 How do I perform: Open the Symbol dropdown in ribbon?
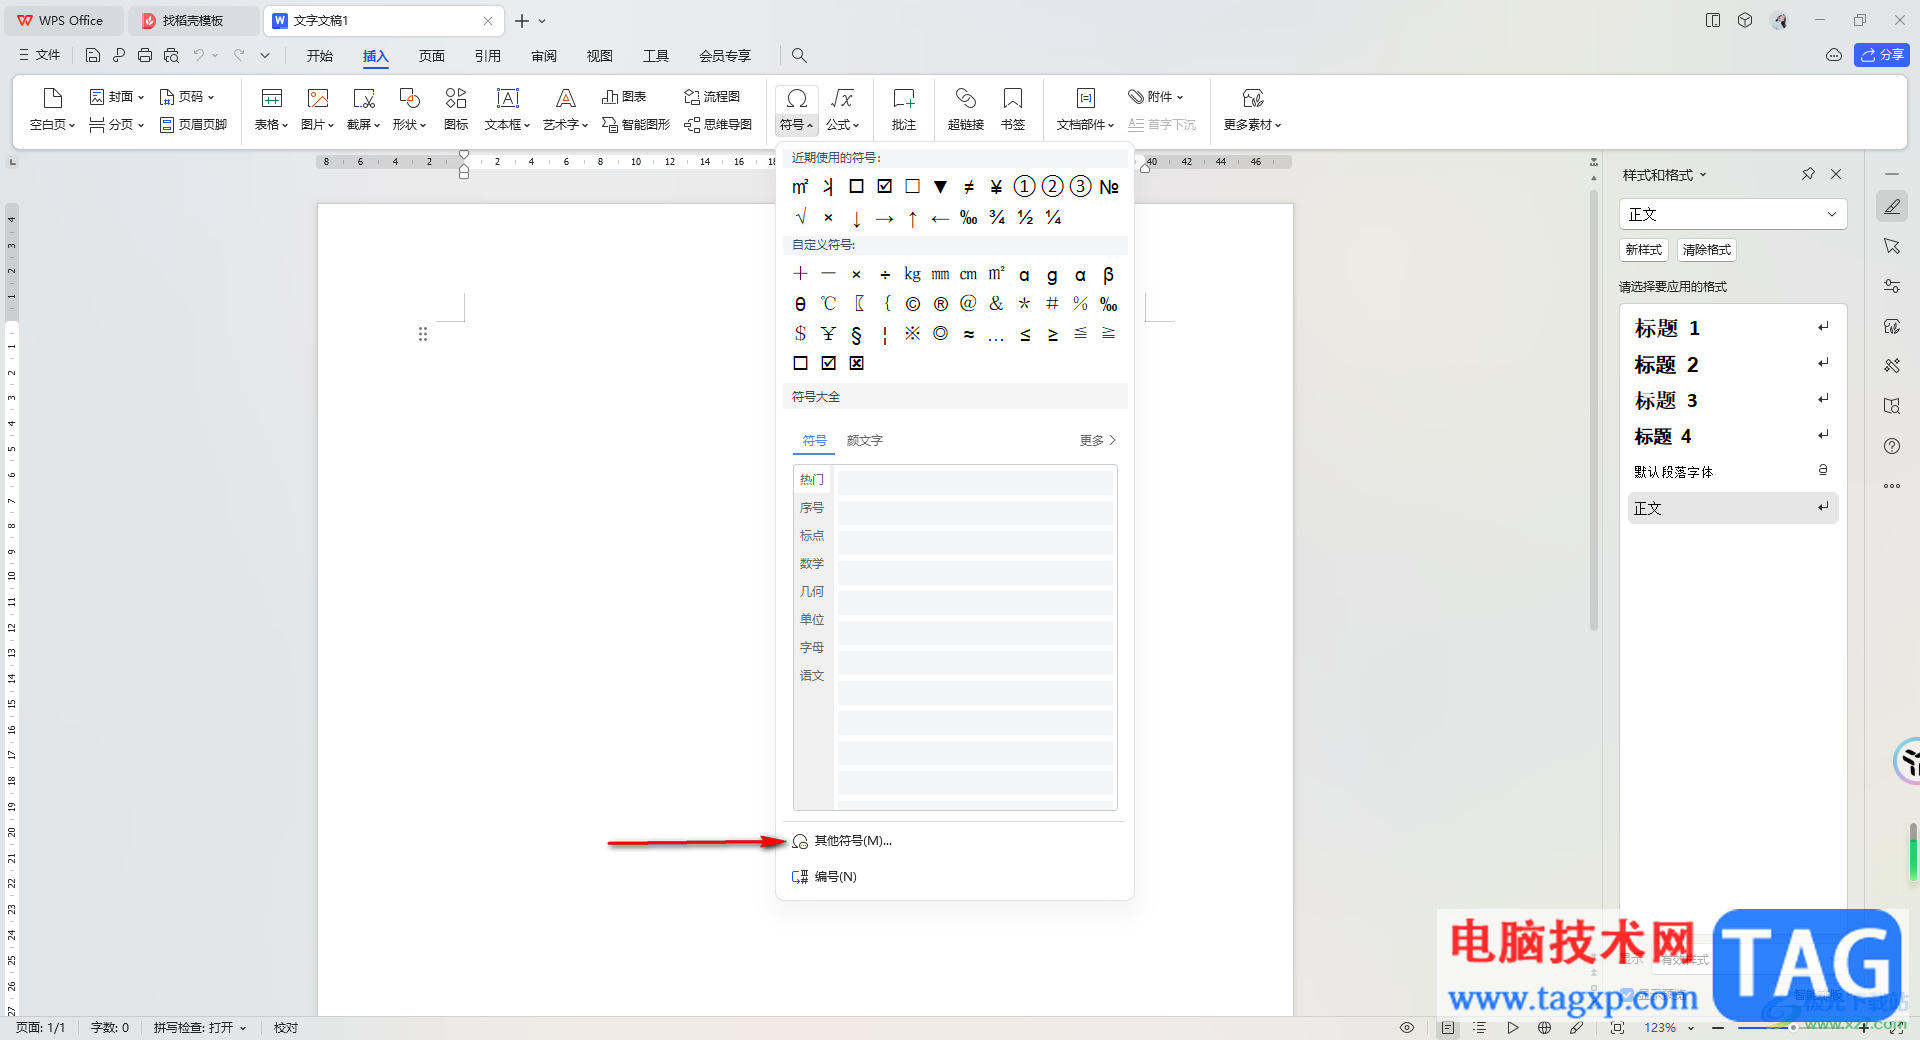796,110
